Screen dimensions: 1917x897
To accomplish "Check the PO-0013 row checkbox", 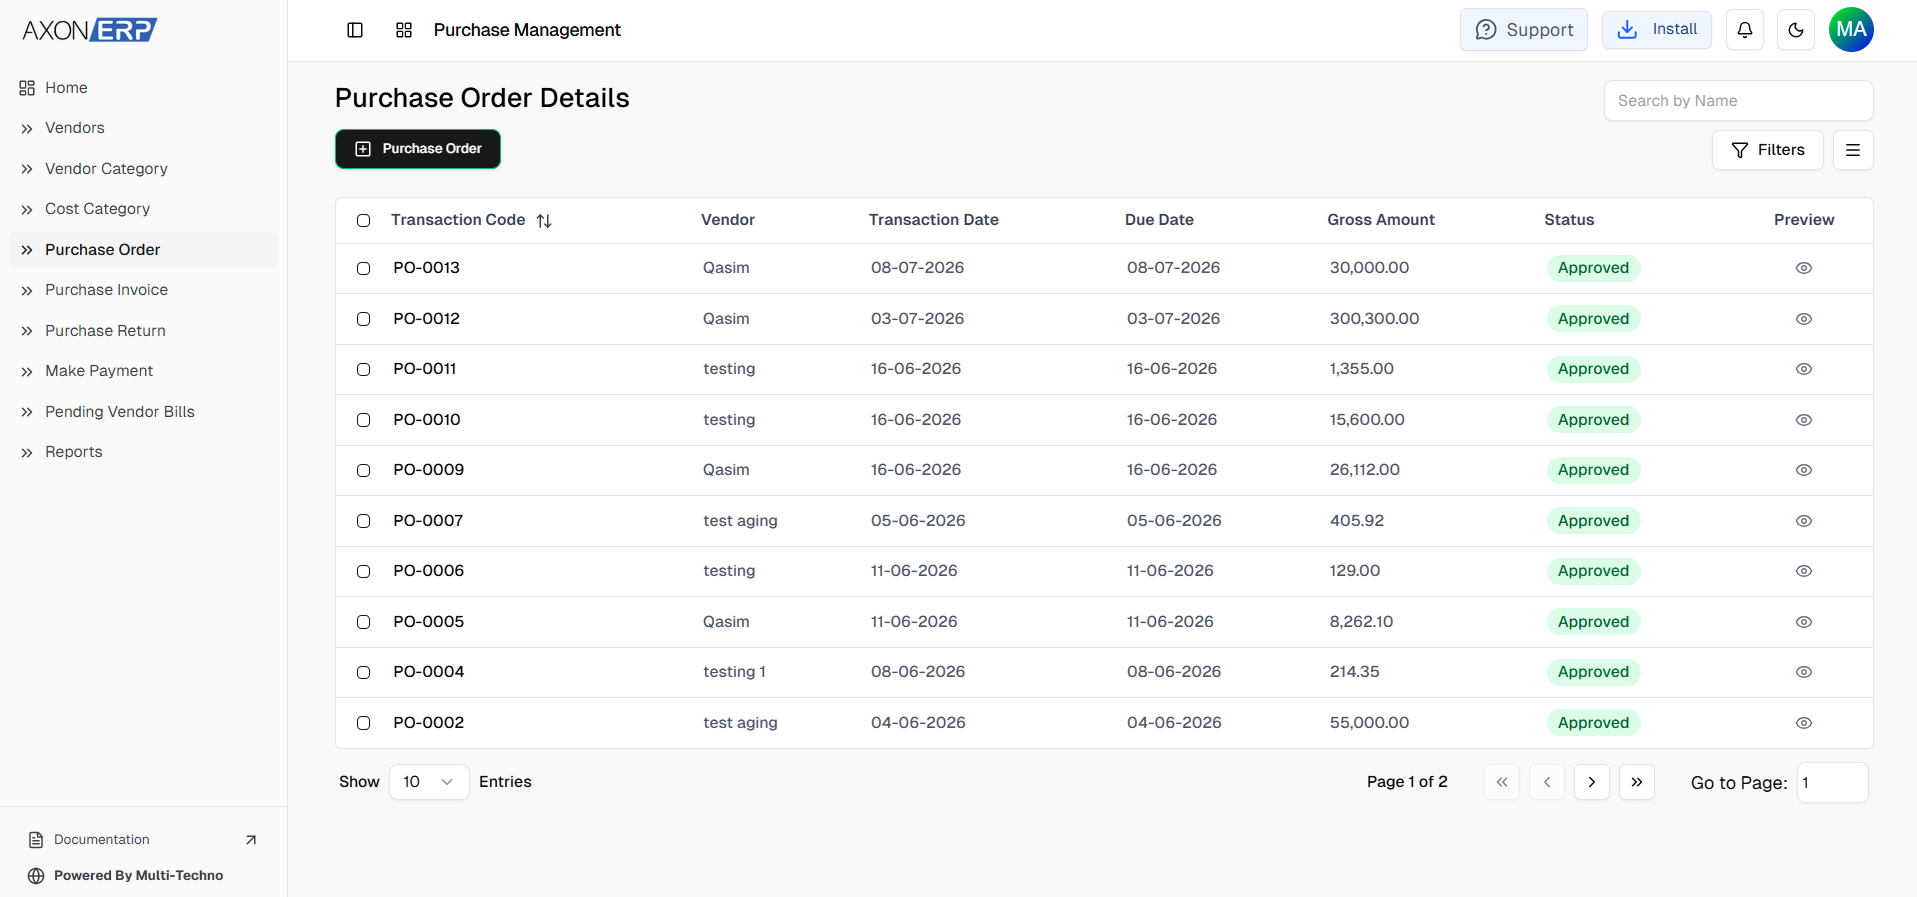I will click(363, 268).
